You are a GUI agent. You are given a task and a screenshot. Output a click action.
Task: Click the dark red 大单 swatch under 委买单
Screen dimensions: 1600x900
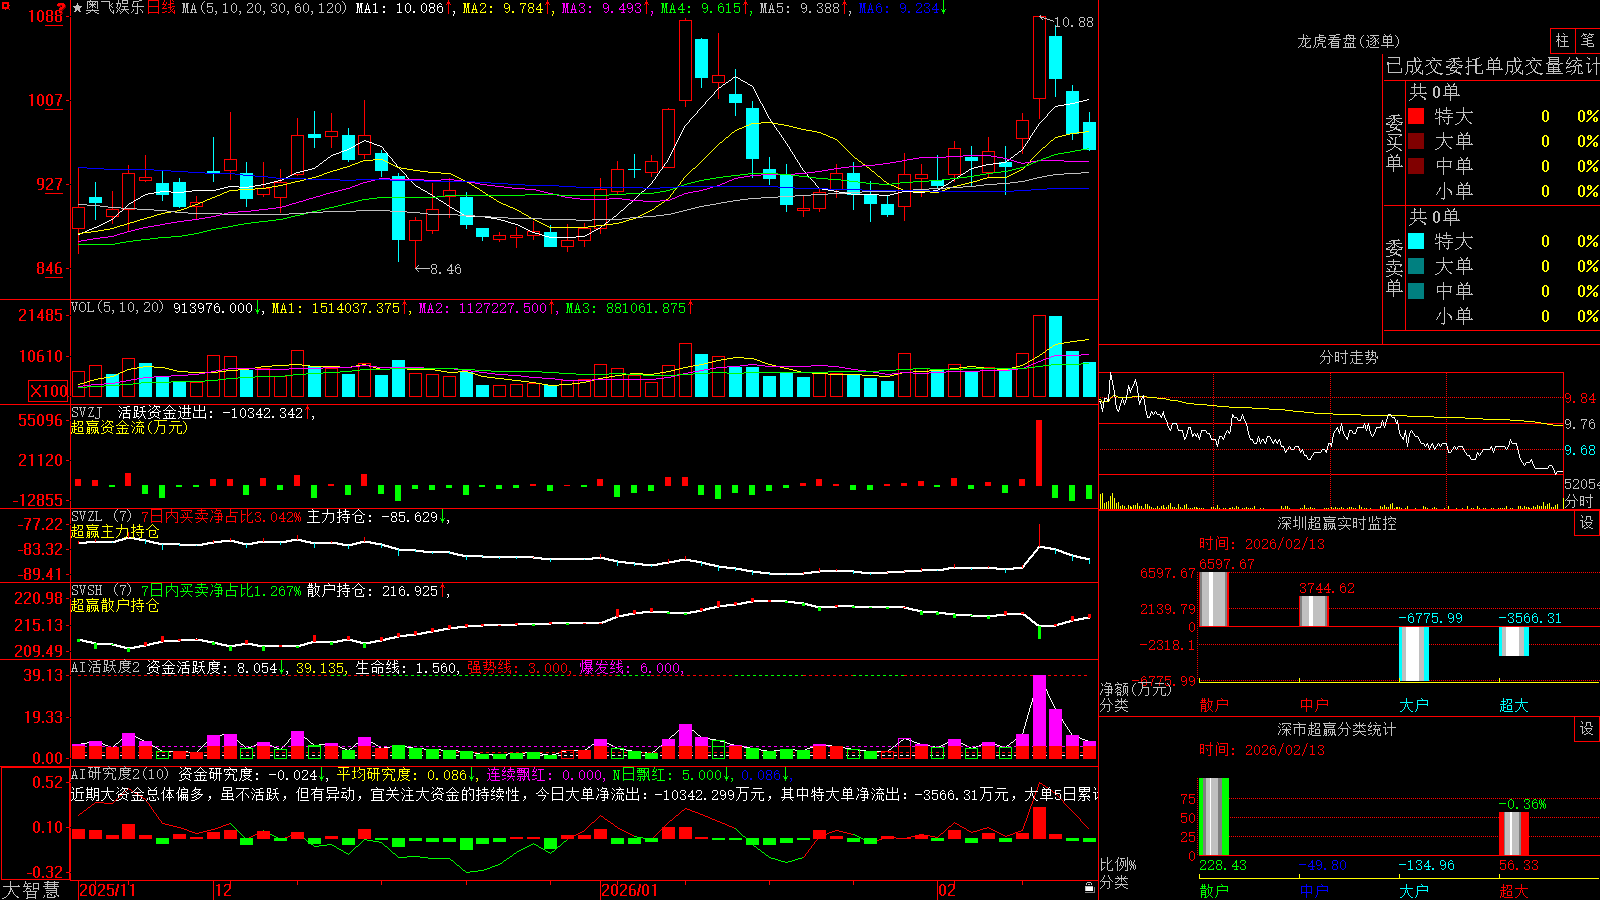coord(1416,141)
